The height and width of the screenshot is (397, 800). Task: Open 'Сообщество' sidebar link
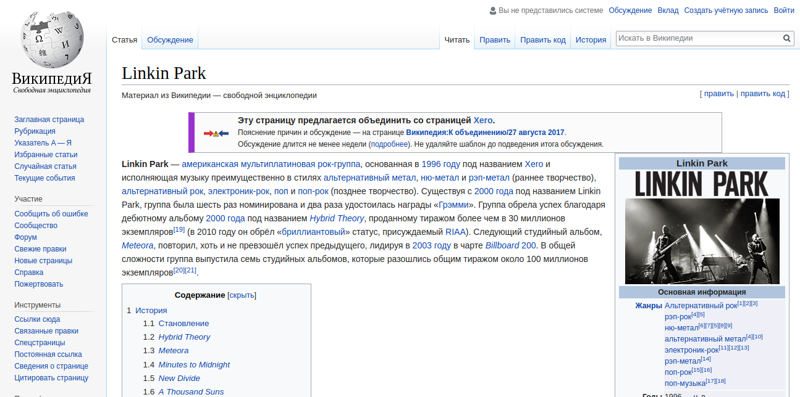(36, 226)
